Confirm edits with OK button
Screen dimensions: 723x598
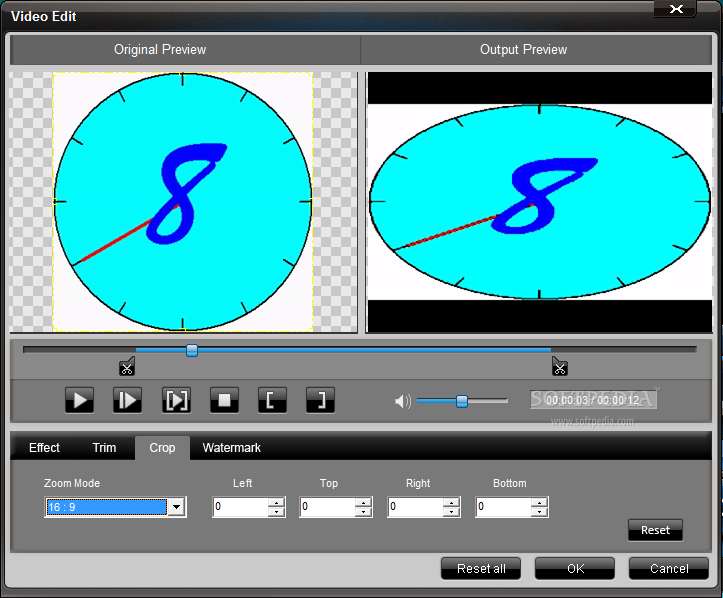pos(575,568)
